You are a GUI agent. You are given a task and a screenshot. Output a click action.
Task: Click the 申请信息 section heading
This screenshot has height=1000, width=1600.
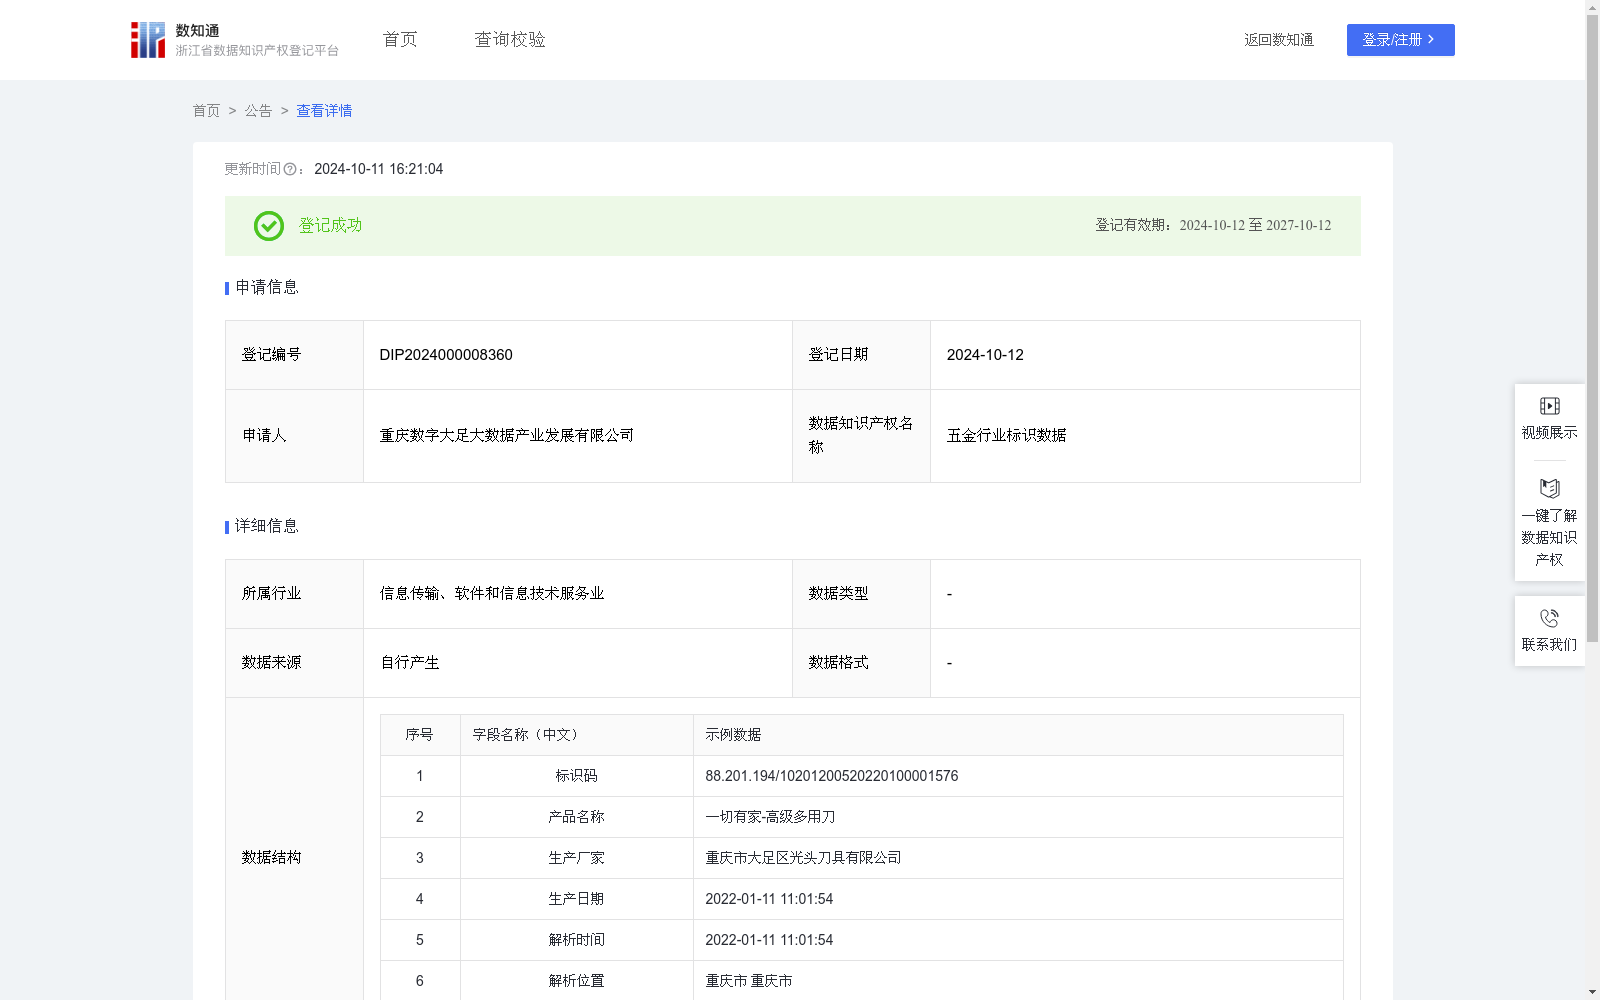pyautogui.click(x=267, y=288)
